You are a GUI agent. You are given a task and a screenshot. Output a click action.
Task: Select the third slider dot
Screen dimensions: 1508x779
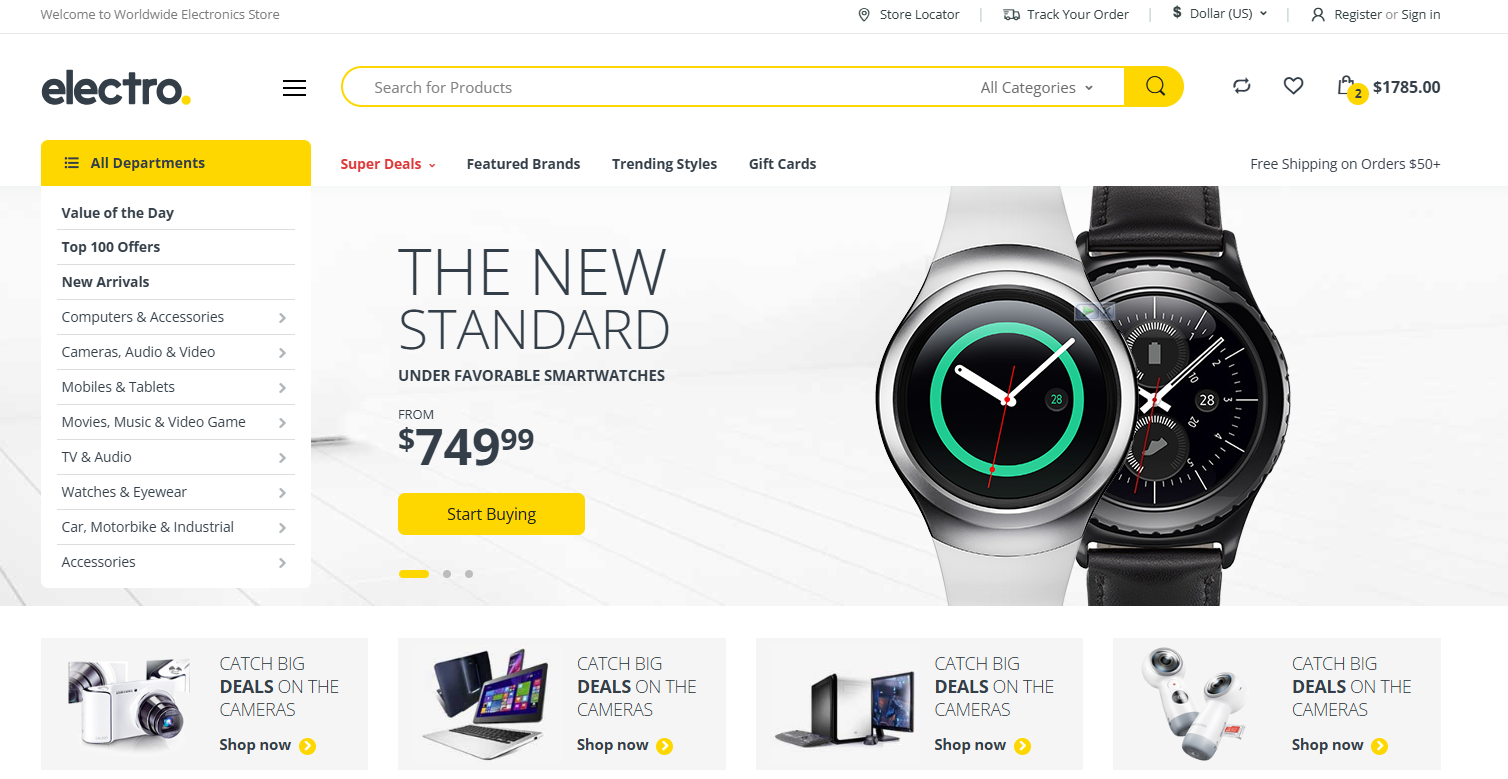pos(469,574)
